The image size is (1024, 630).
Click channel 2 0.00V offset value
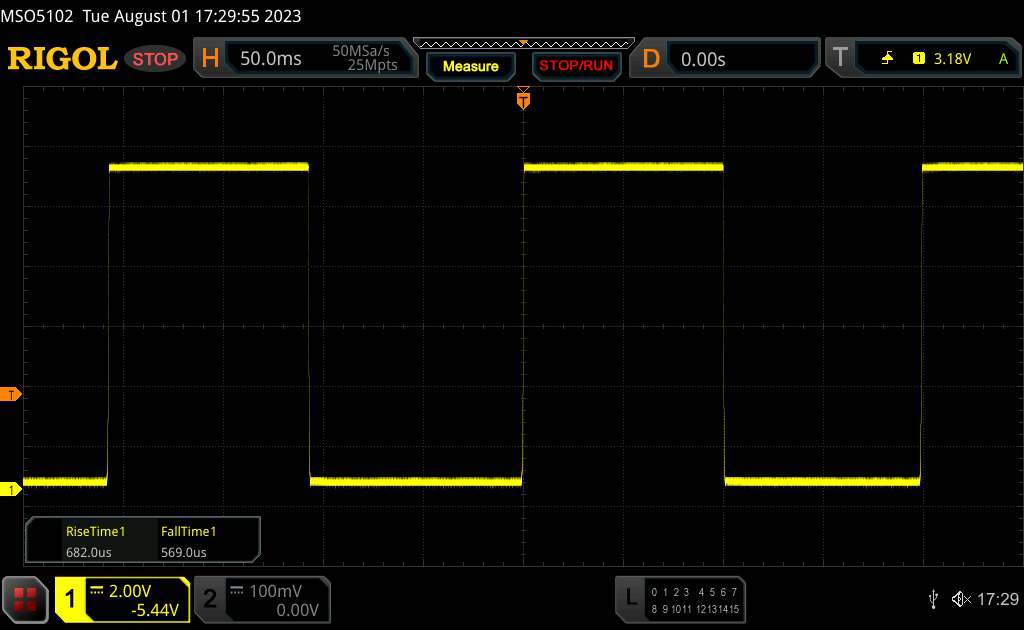click(x=297, y=610)
